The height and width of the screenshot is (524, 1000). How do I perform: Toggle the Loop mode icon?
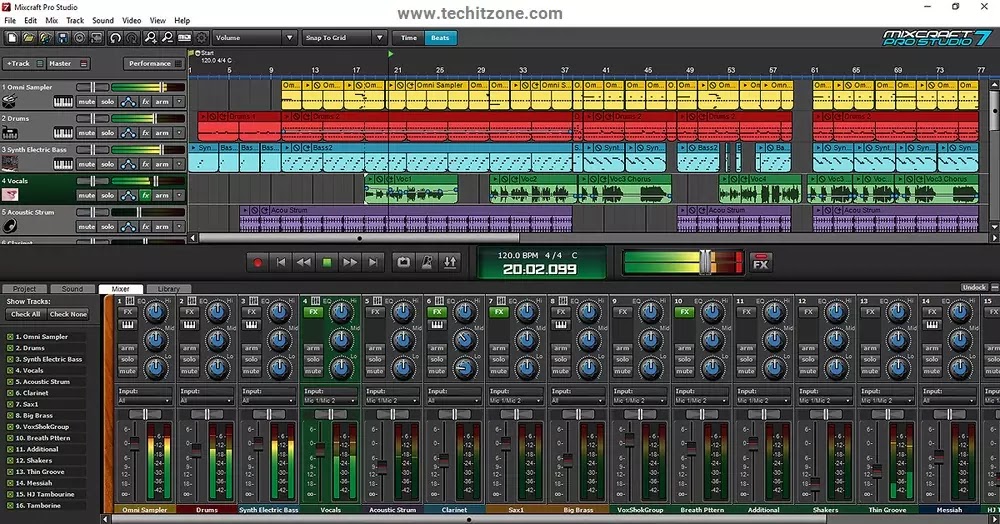pyautogui.click(x=404, y=262)
